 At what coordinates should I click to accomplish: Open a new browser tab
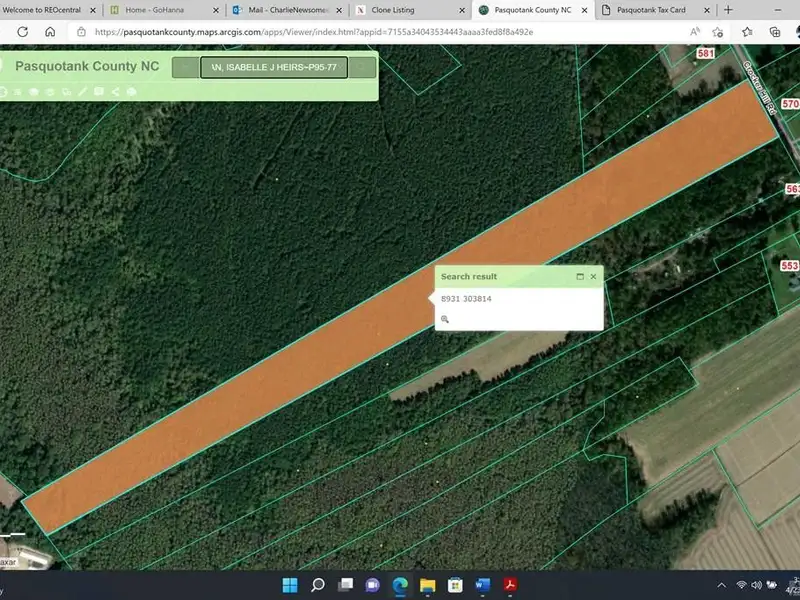[728, 9]
